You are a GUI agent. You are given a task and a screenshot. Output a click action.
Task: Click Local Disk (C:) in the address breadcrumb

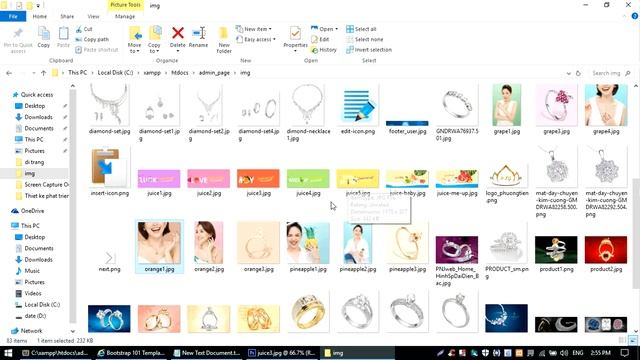click(115, 73)
